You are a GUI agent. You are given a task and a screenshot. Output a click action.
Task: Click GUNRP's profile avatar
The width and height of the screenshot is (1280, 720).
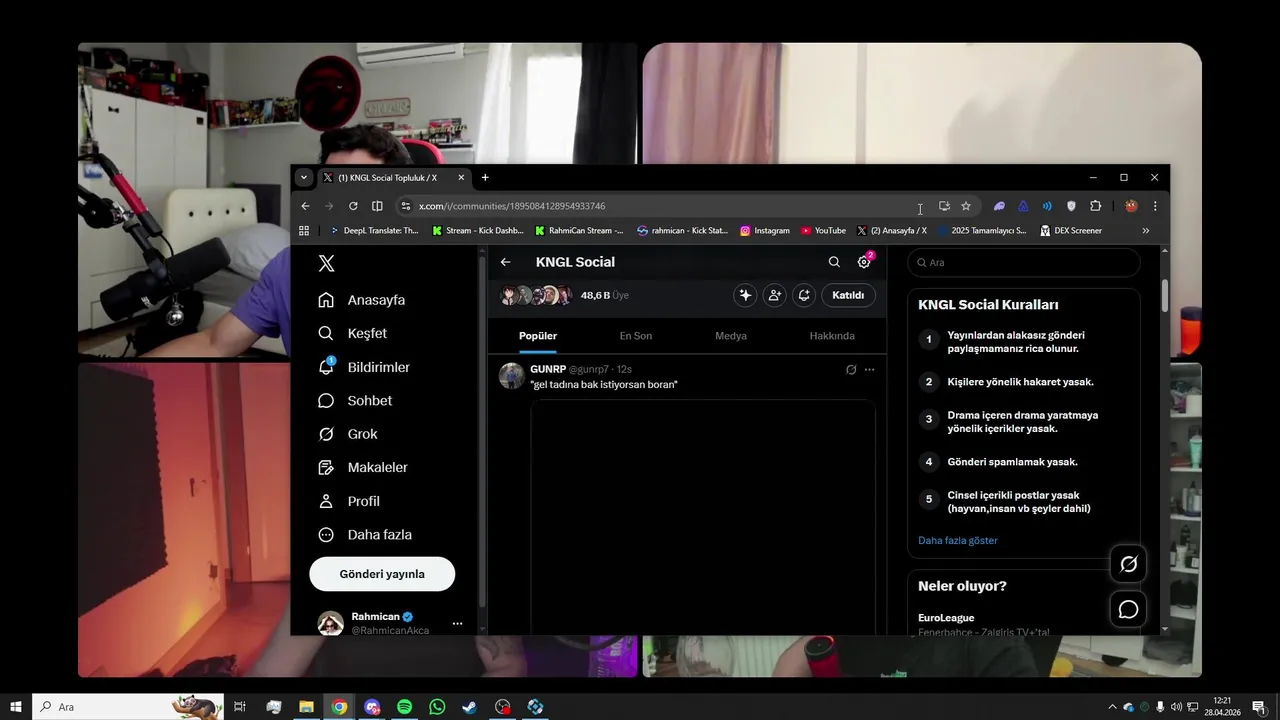point(512,375)
